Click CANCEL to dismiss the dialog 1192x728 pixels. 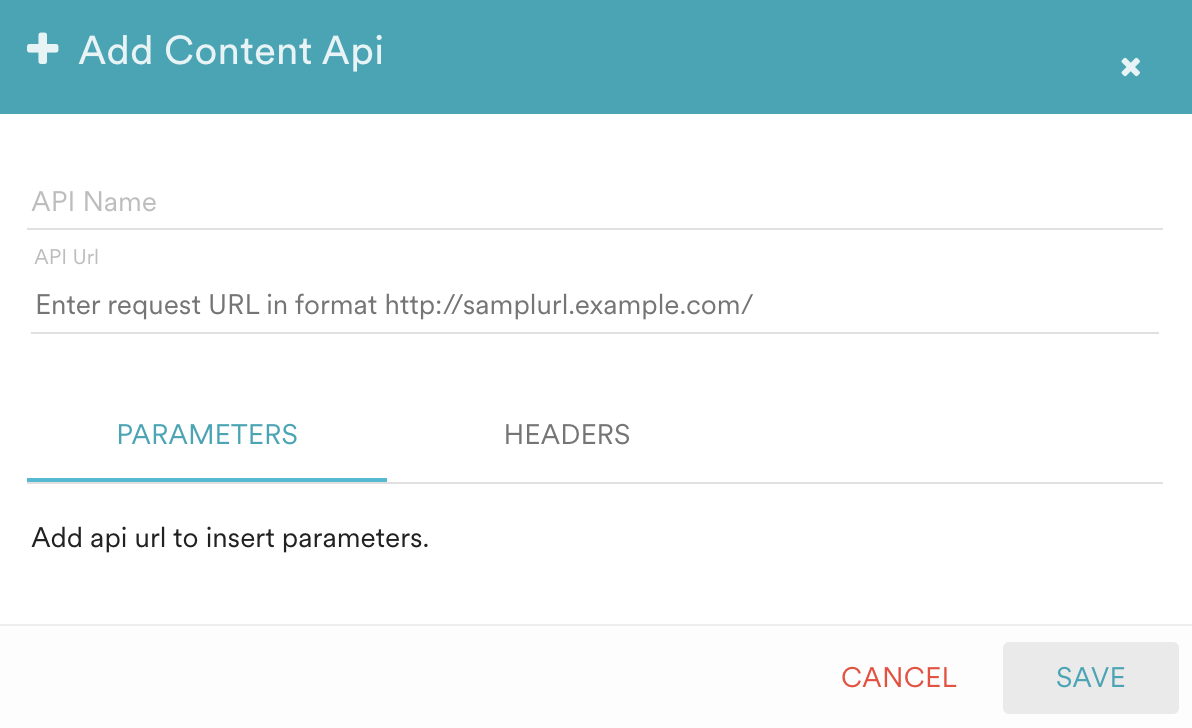click(x=898, y=677)
